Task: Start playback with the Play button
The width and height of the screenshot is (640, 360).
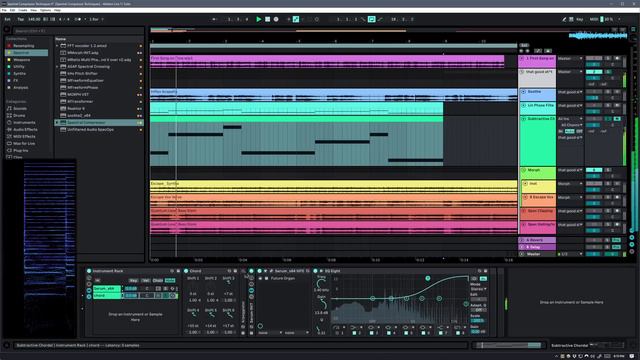Action: 258,19
